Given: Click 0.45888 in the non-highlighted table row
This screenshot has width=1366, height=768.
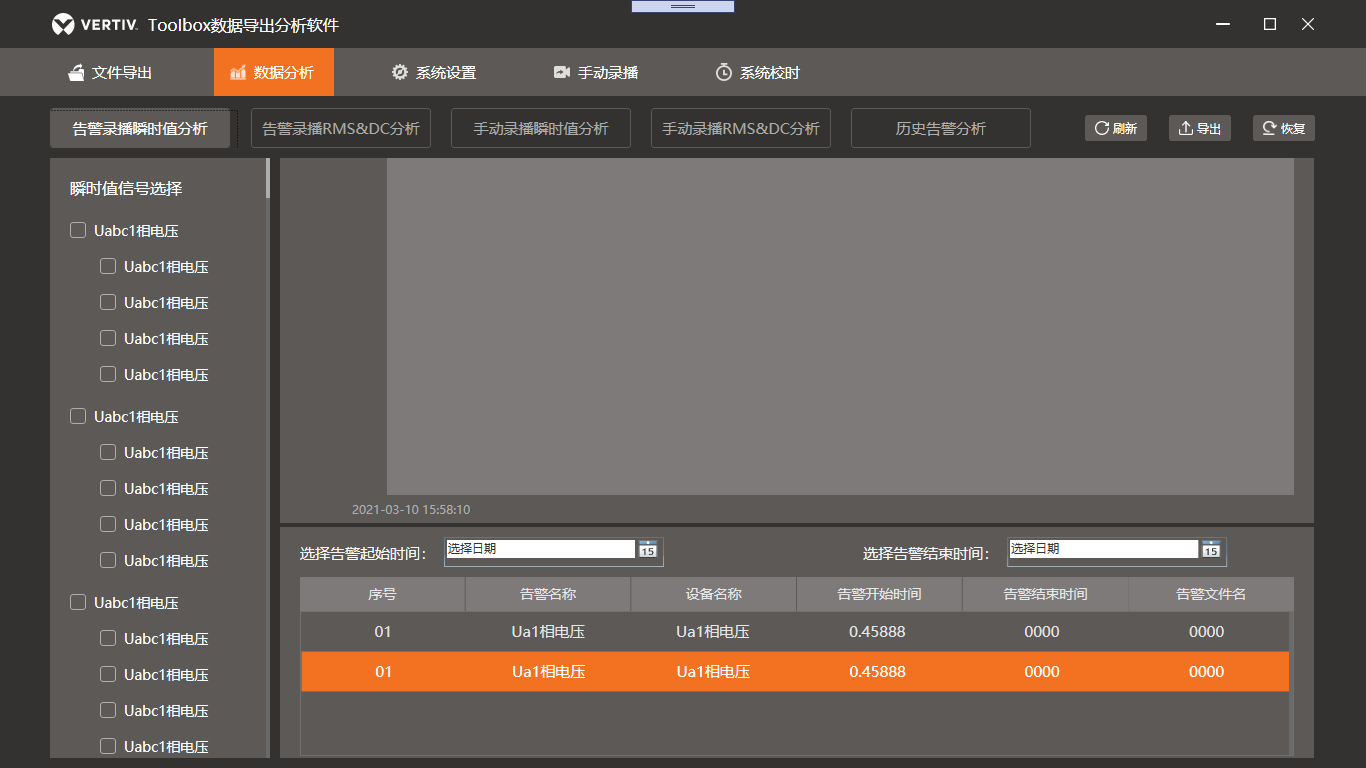Looking at the screenshot, I should (x=877, y=632).
